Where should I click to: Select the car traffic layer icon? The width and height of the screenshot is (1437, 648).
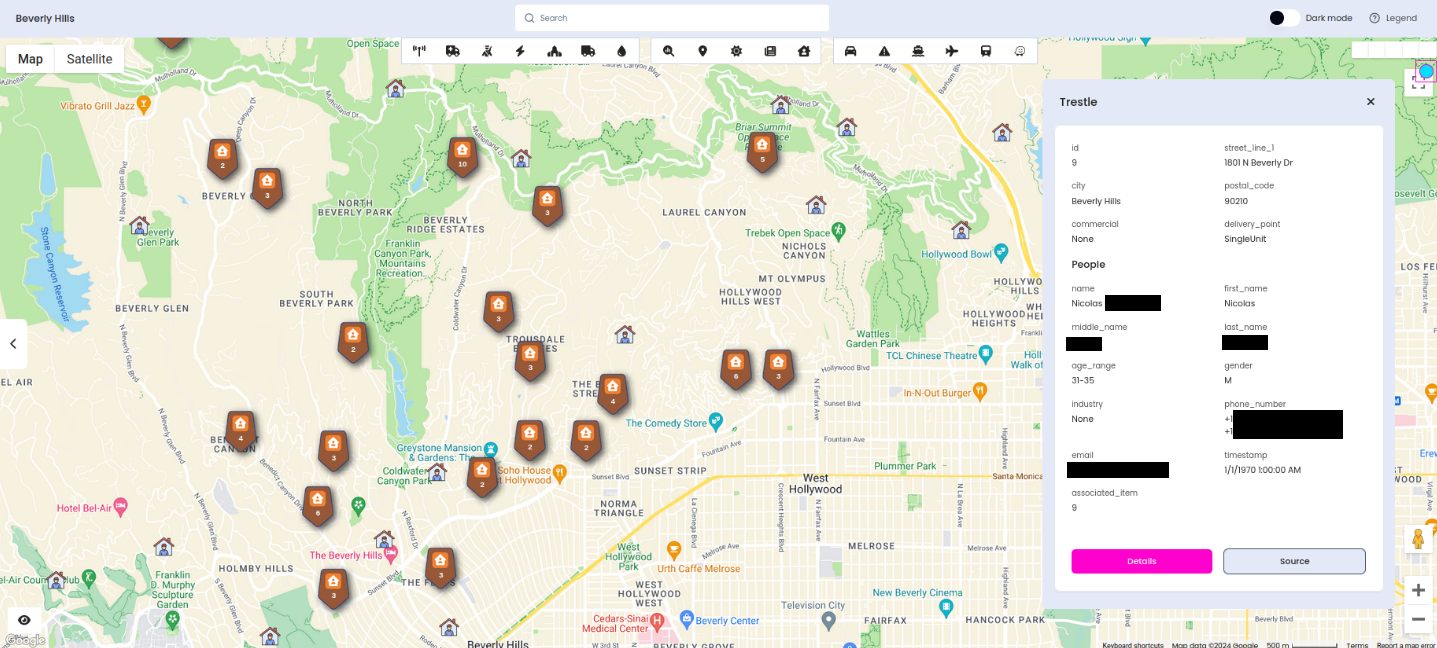pos(851,51)
